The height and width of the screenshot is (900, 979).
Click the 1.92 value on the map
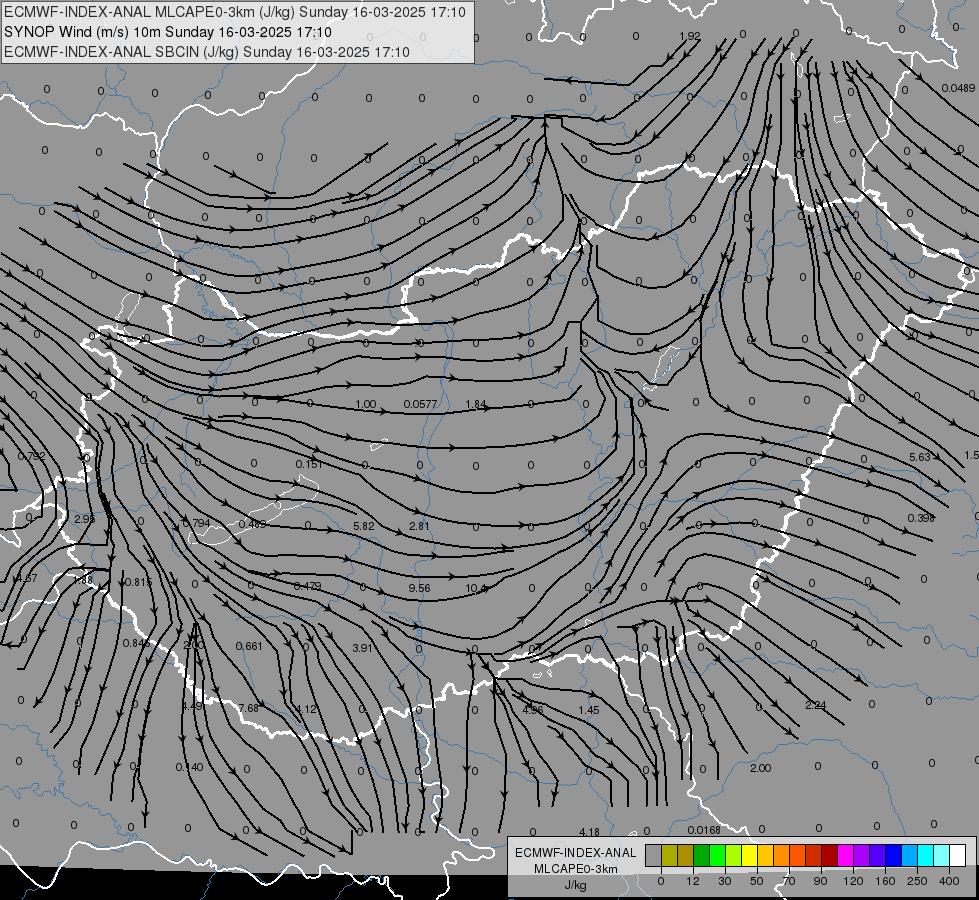[x=690, y=36]
